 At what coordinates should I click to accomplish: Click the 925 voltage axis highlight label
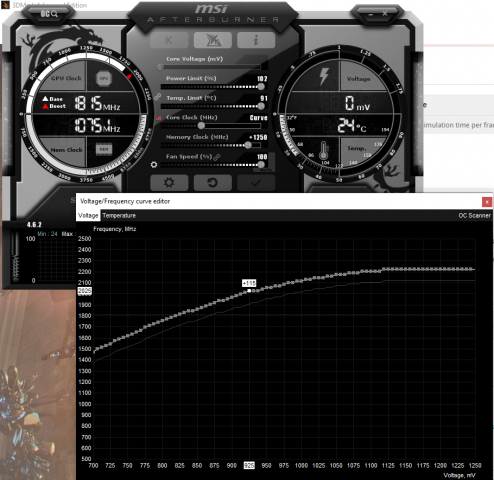(x=249, y=465)
